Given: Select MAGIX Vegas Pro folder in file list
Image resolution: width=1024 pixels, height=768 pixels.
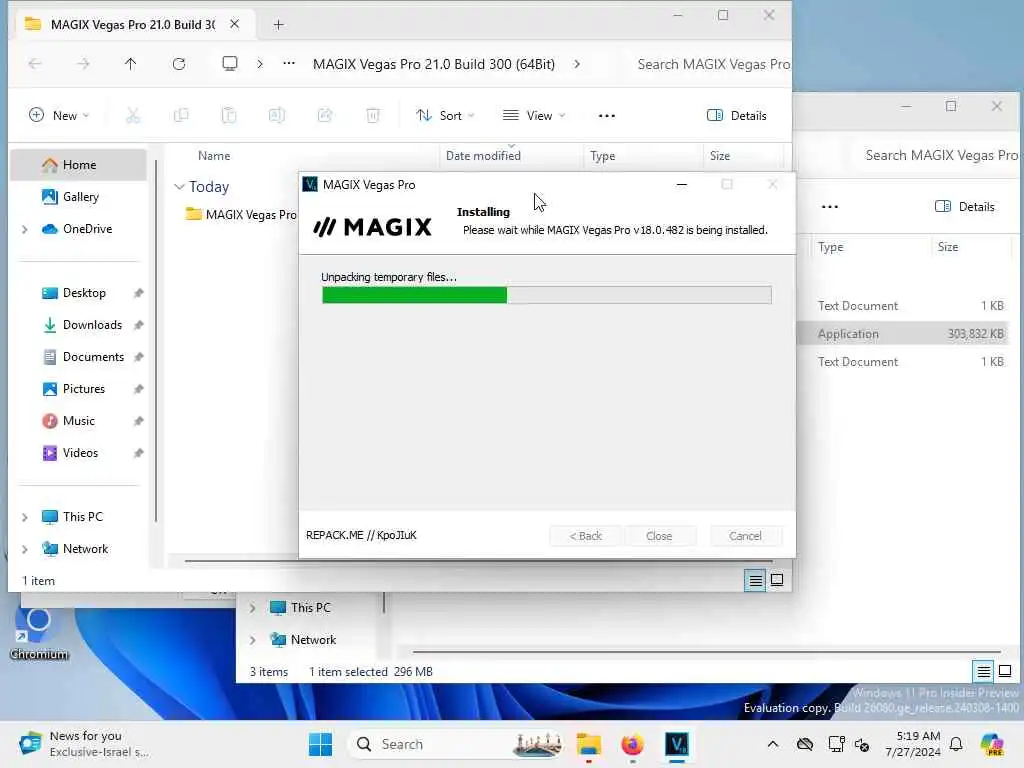Looking at the screenshot, I should 240,215.
